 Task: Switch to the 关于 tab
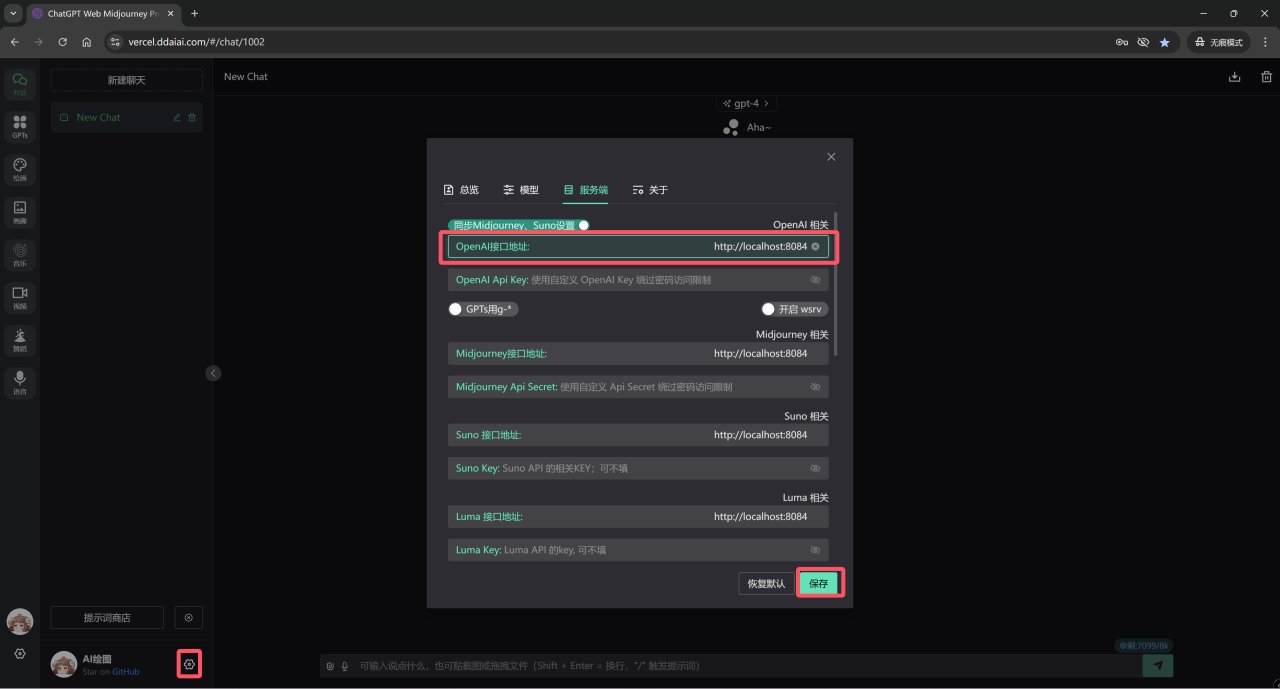[x=650, y=190]
